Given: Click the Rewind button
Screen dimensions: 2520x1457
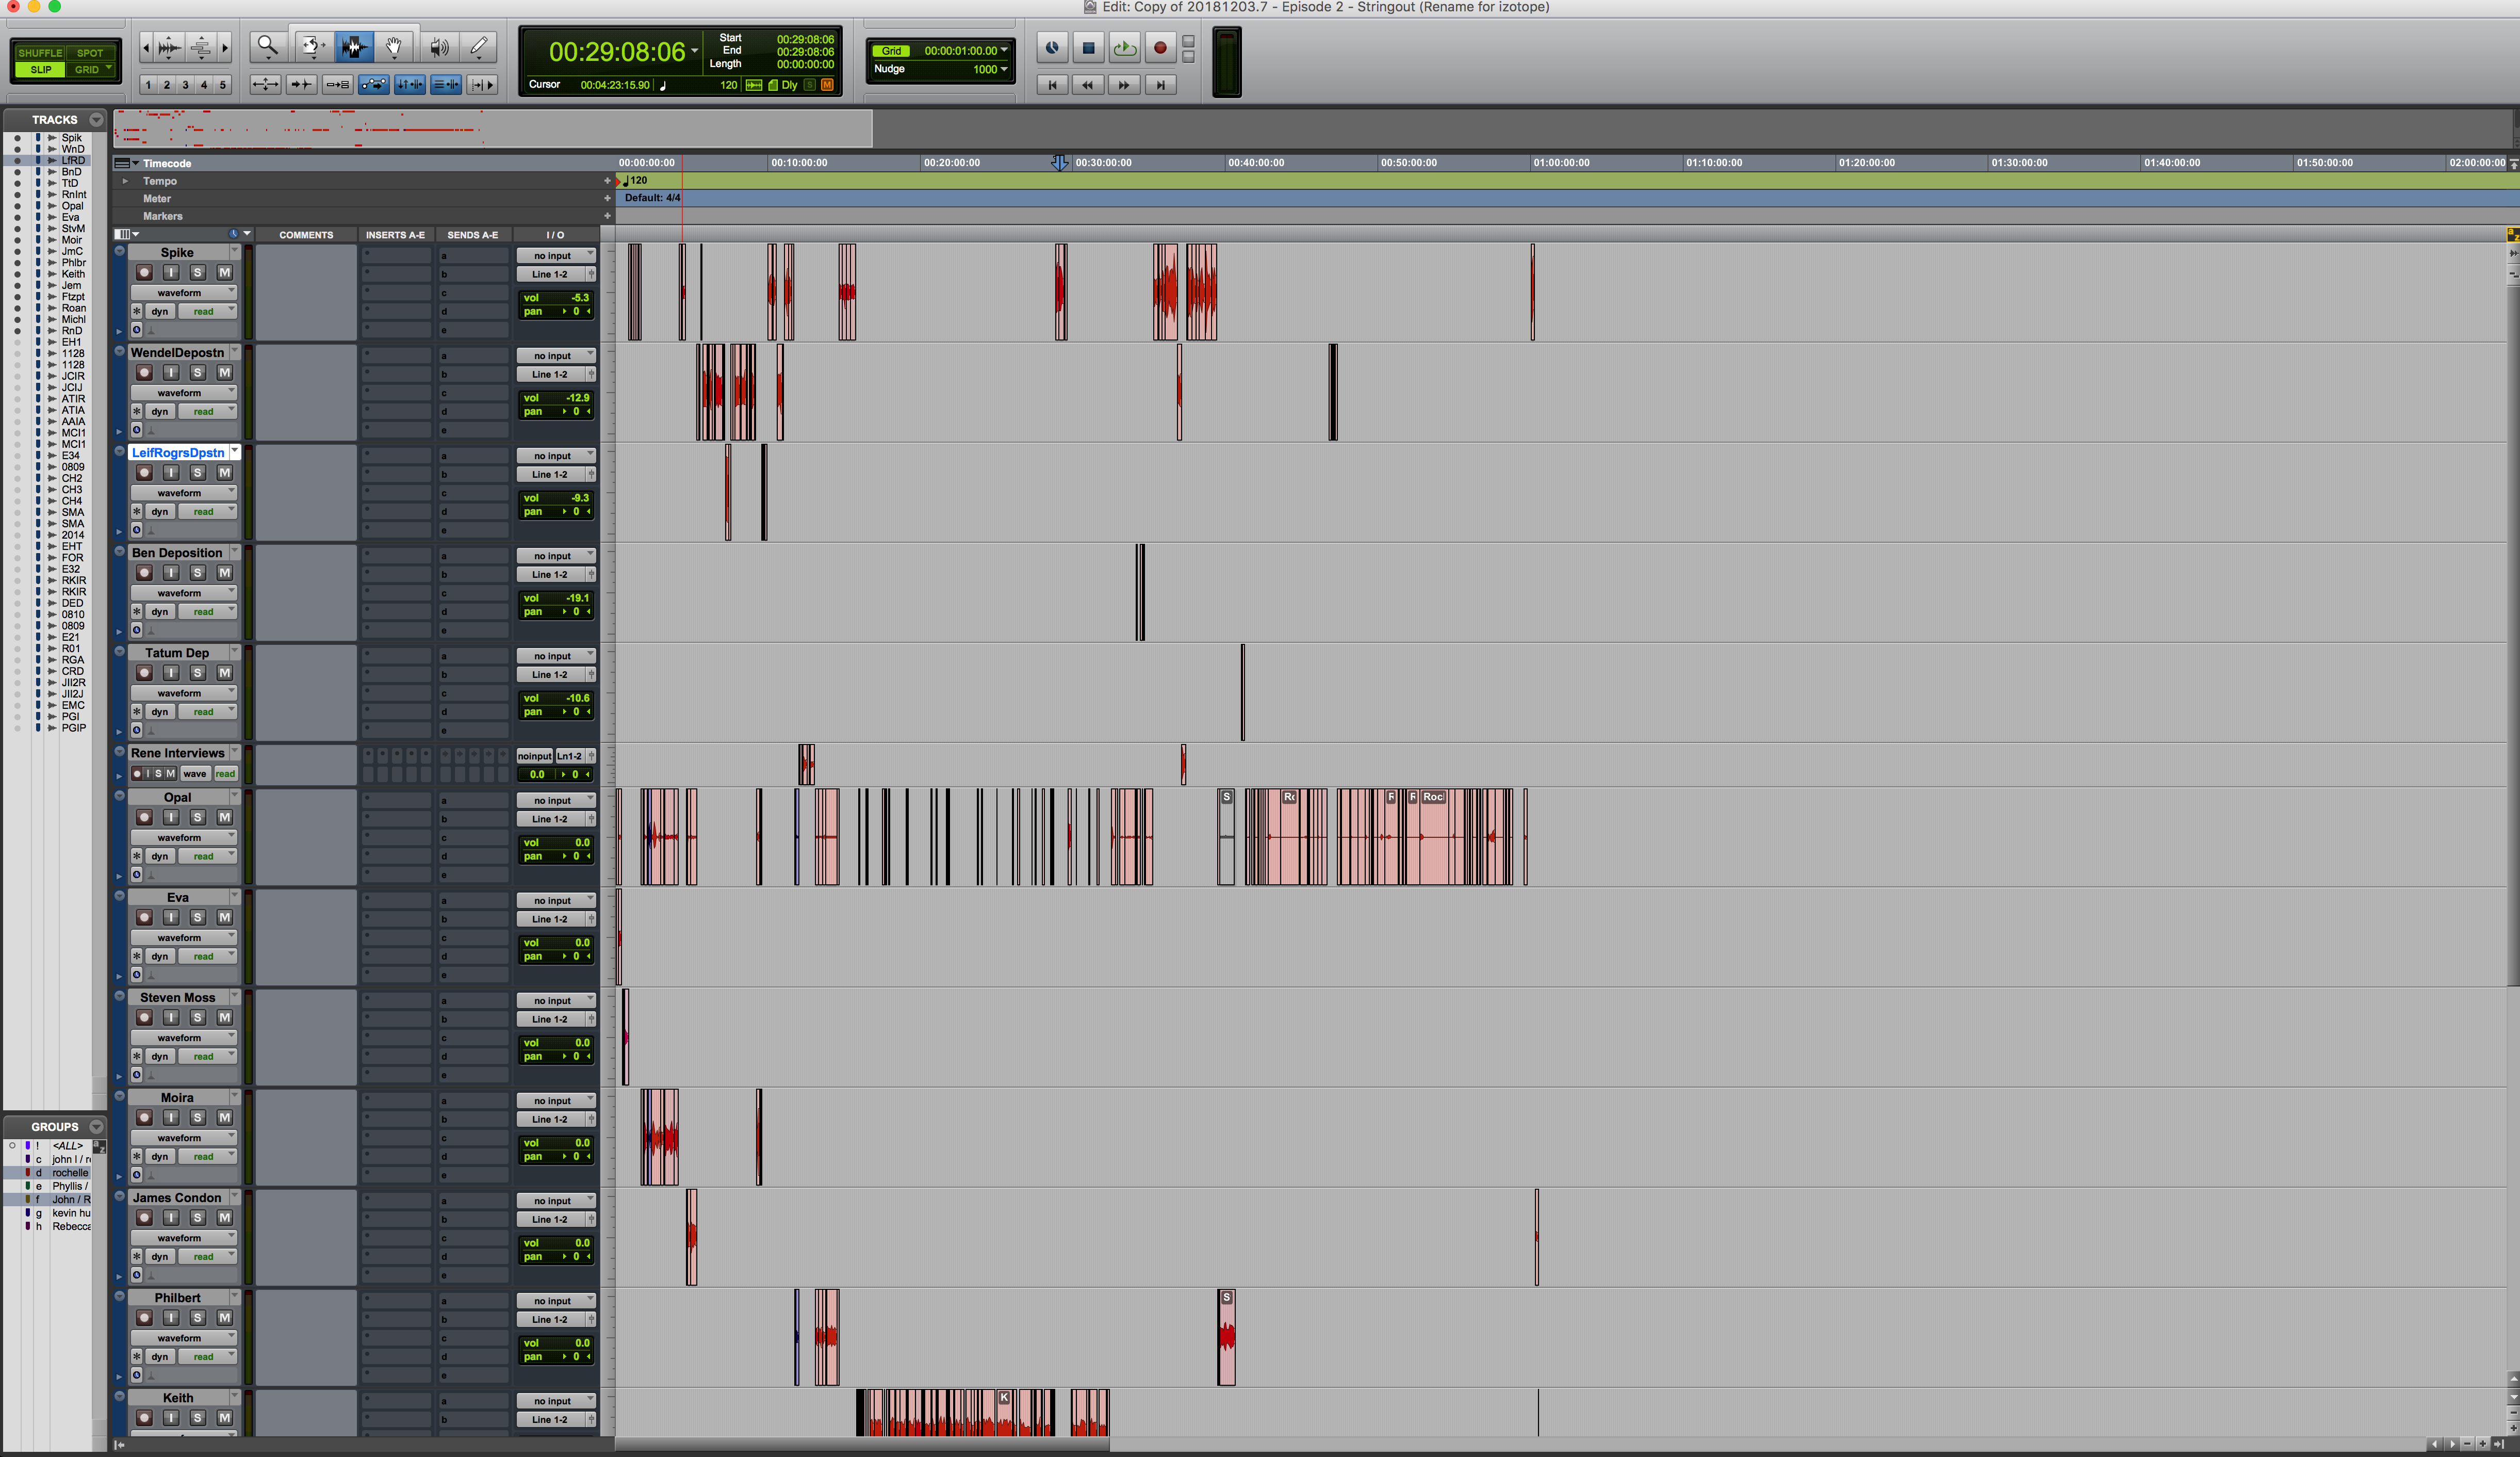Looking at the screenshot, I should point(1088,85).
